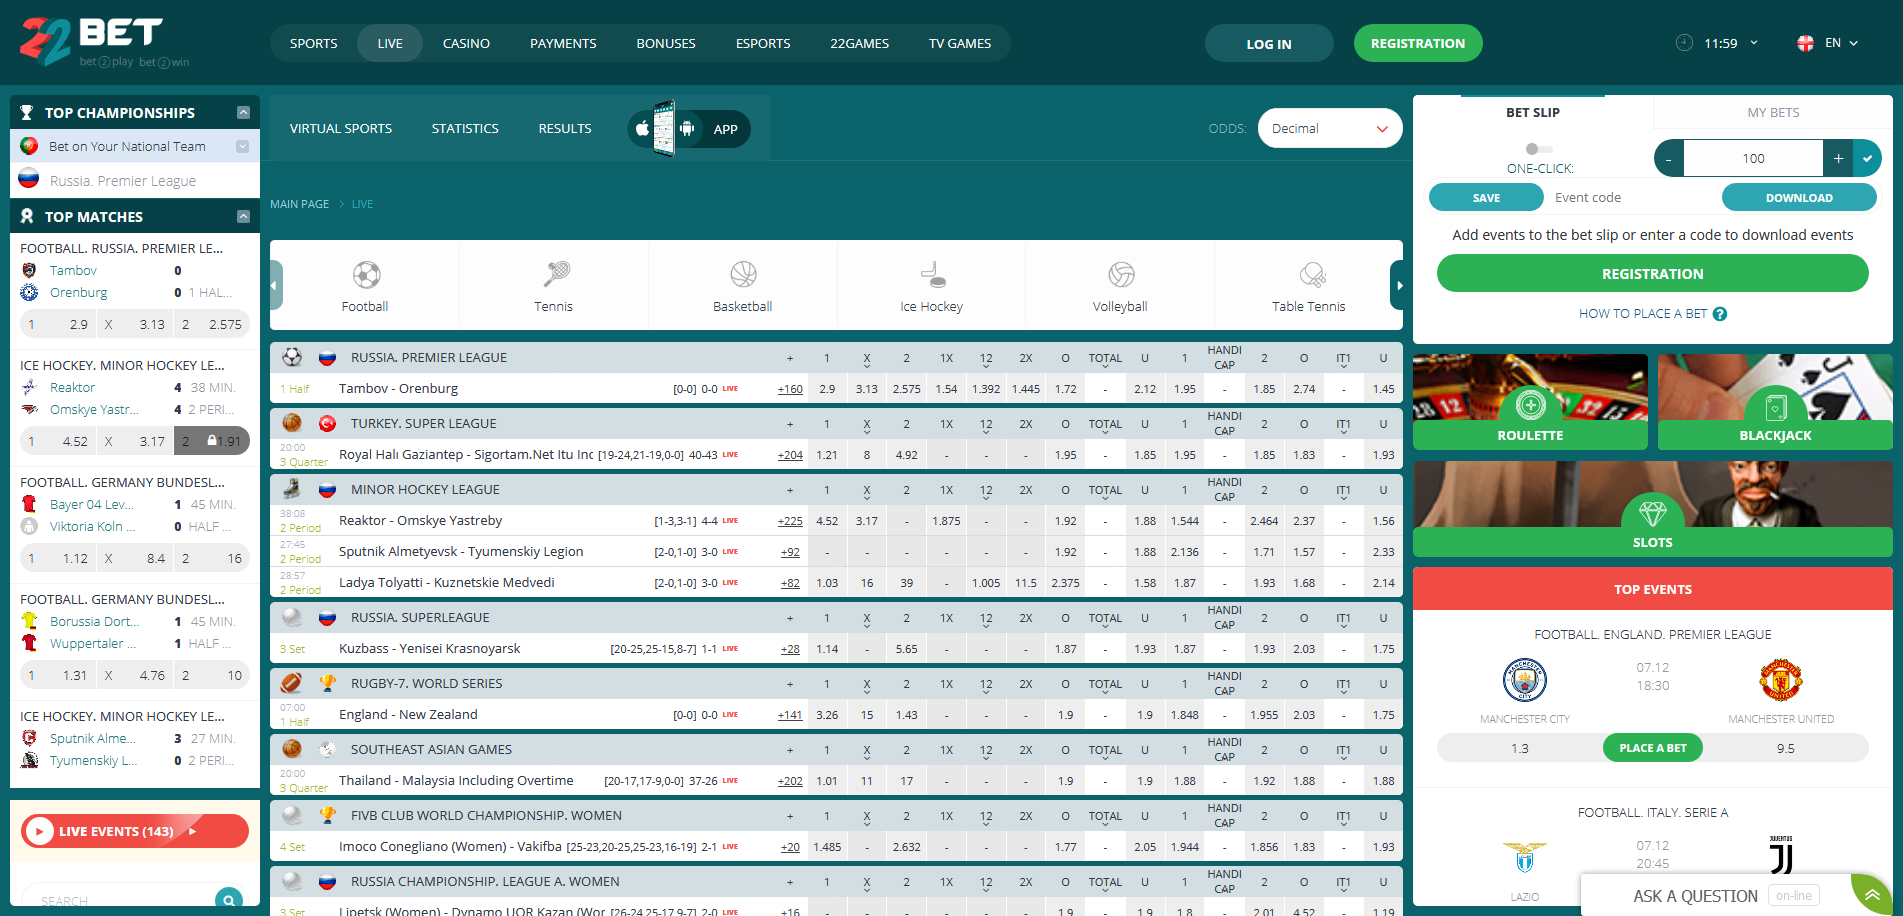
Task: Toggle the One-Click betting switch
Action: [1538, 149]
